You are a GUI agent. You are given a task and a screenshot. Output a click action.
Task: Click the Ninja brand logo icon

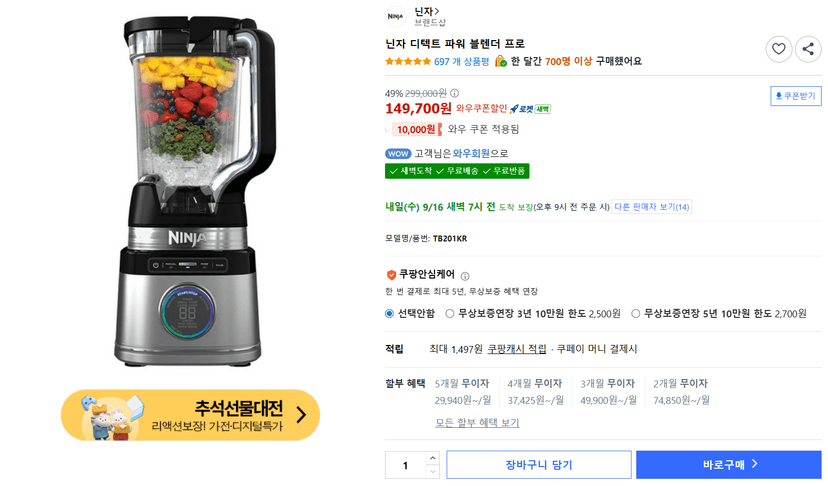click(396, 16)
